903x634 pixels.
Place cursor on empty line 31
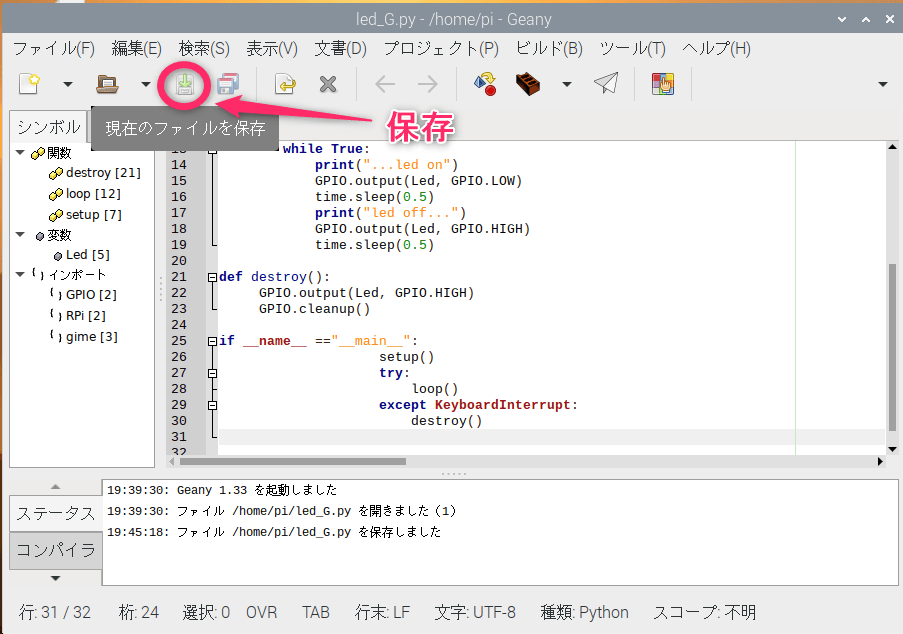[551, 437]
